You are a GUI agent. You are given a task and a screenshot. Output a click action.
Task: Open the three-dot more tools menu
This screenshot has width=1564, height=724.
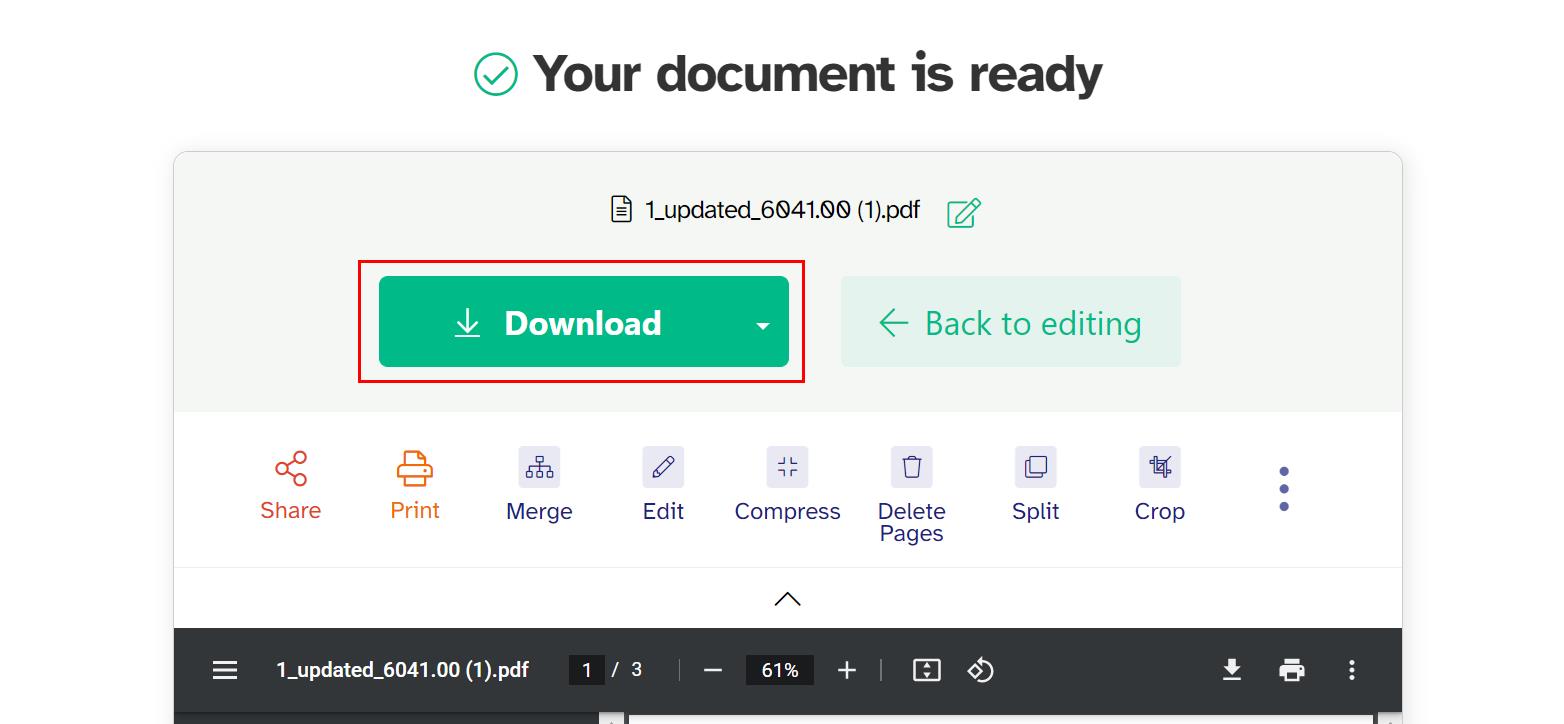(x=1283, y=488)
